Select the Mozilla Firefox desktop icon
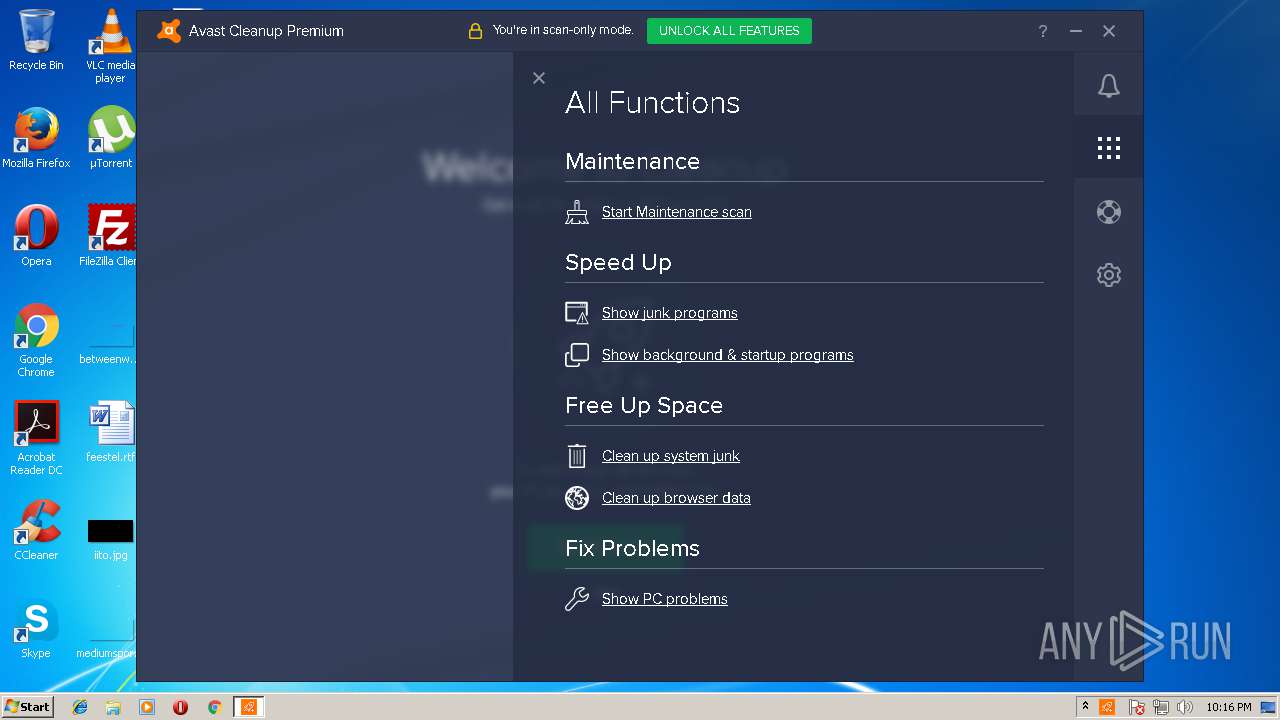Viewport: 1280px width, 720px height. [x=36, y=138]
